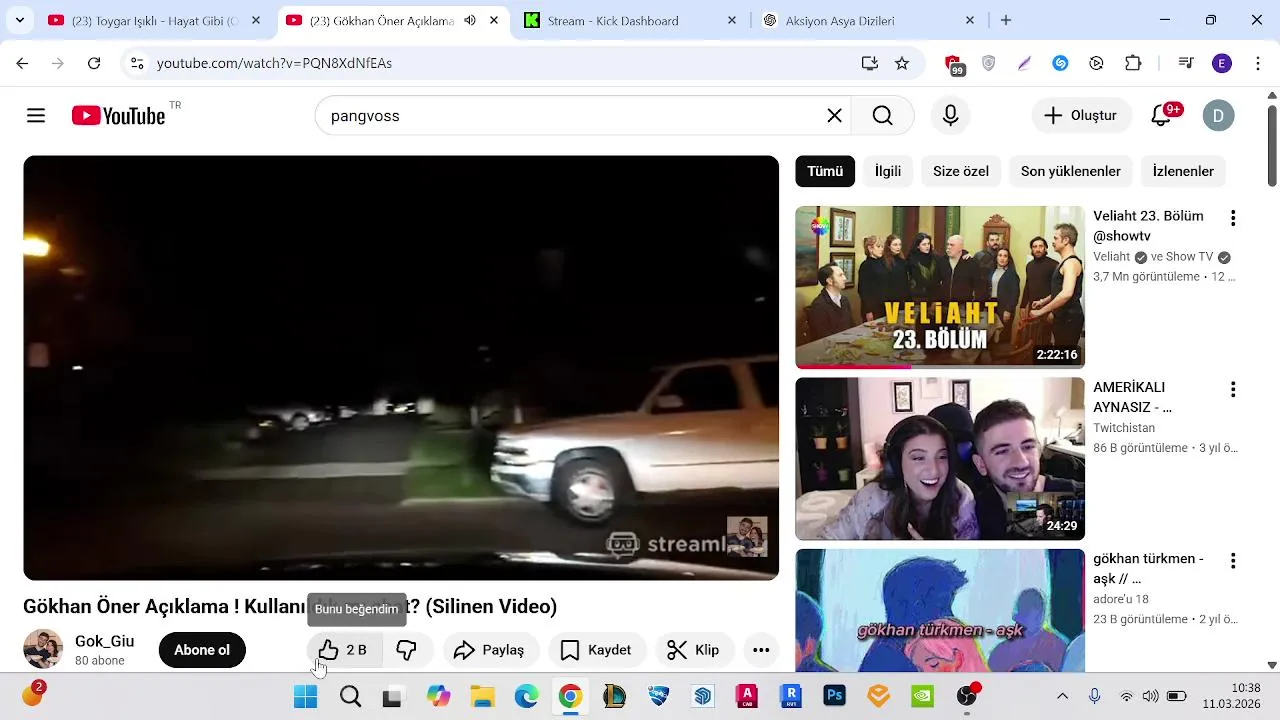Image resolution: width=1280 pixels, height=720 pixels.
Task: Select the İzlenenler filter chip
Action: pos(1183,171)
